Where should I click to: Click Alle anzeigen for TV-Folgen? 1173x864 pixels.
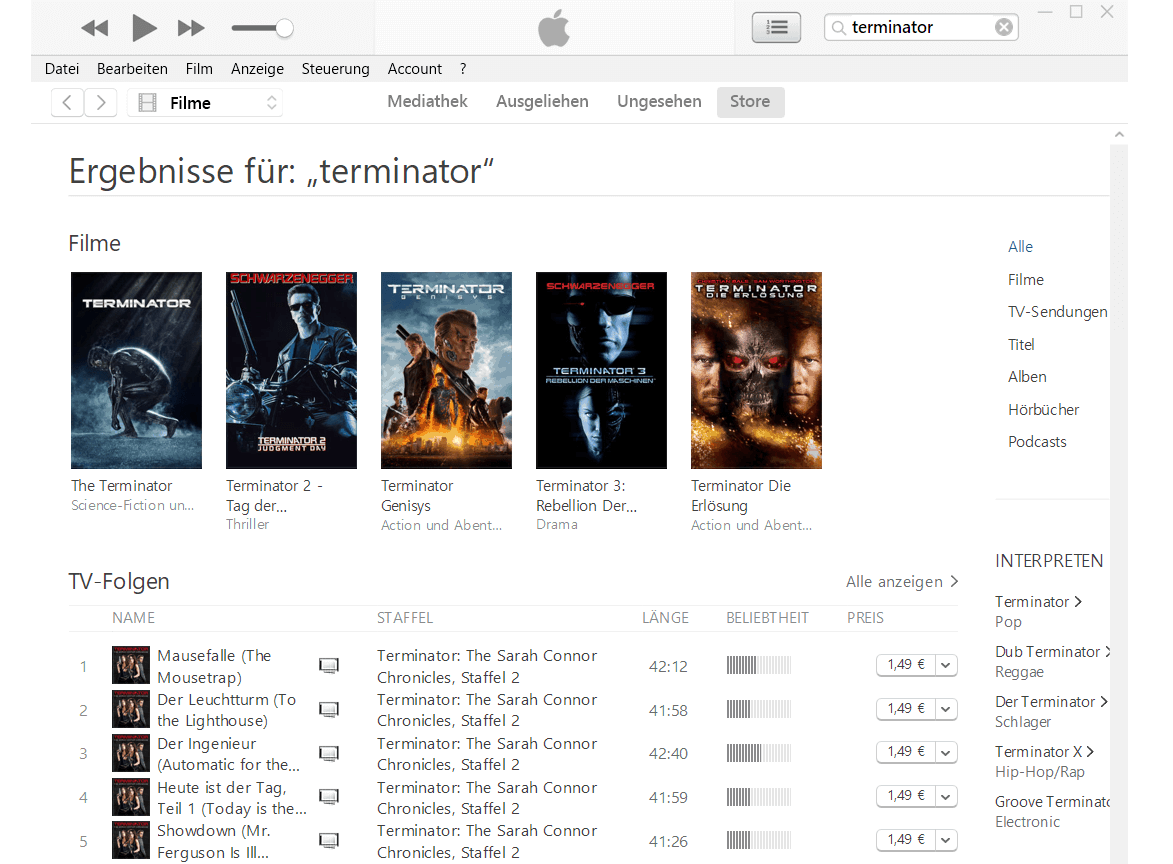pos(902,582)
